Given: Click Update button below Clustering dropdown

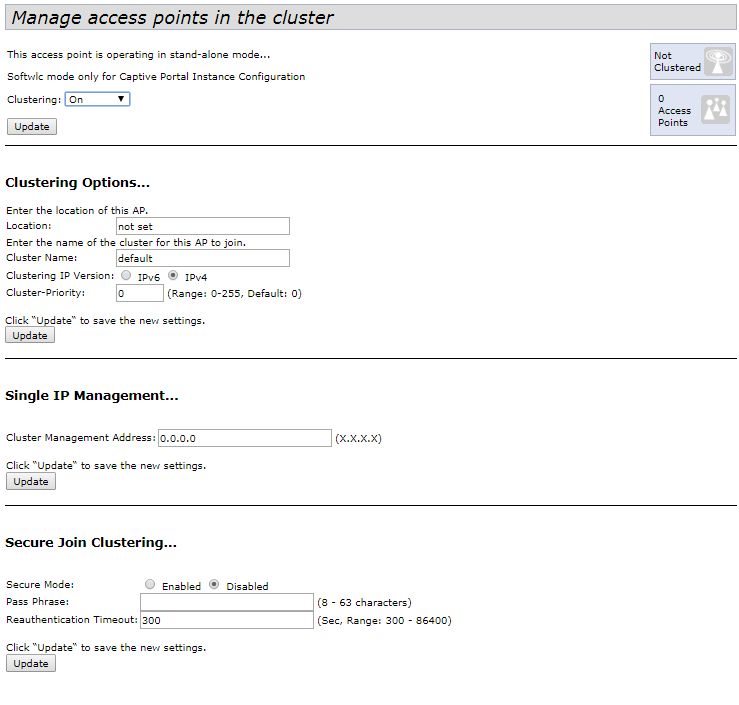Looking at the screenshot, I should (x=32, y=126).
